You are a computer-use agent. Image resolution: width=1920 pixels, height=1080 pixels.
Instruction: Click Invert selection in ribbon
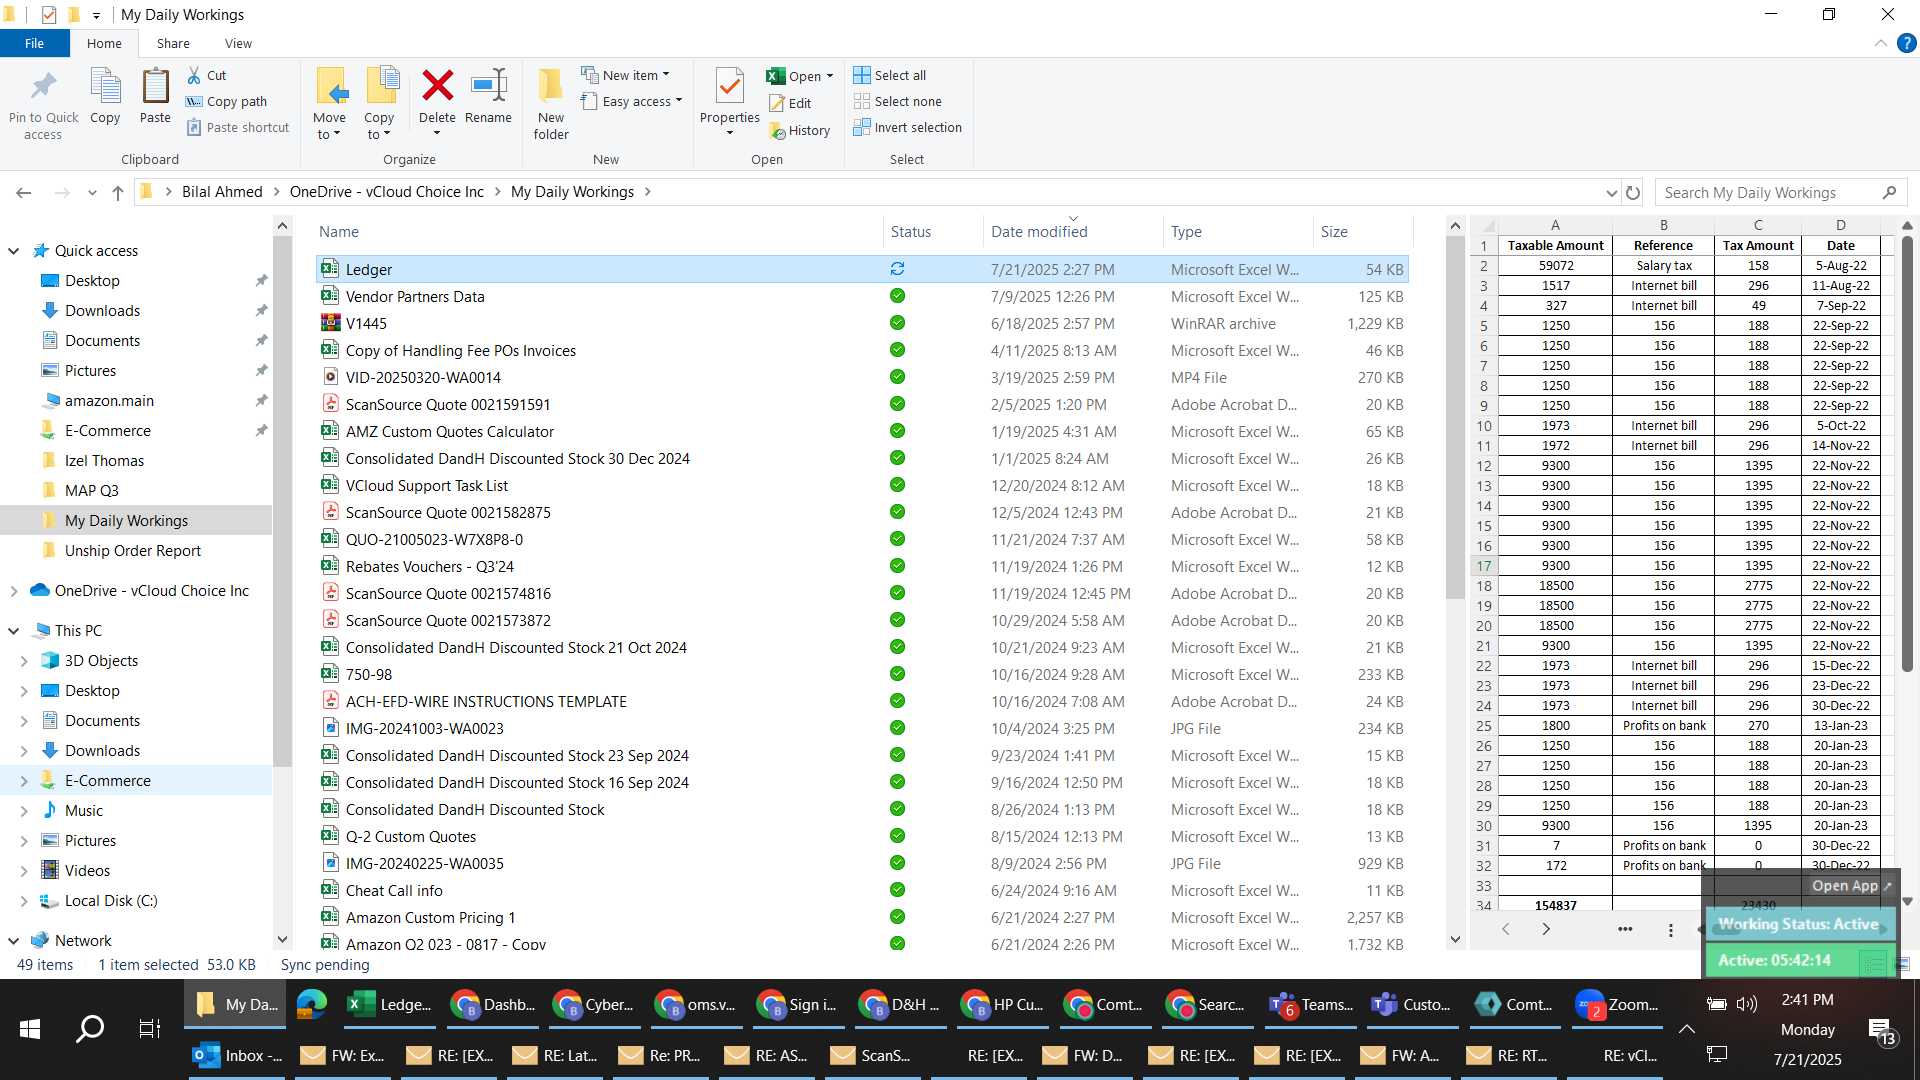pos(908,127)
